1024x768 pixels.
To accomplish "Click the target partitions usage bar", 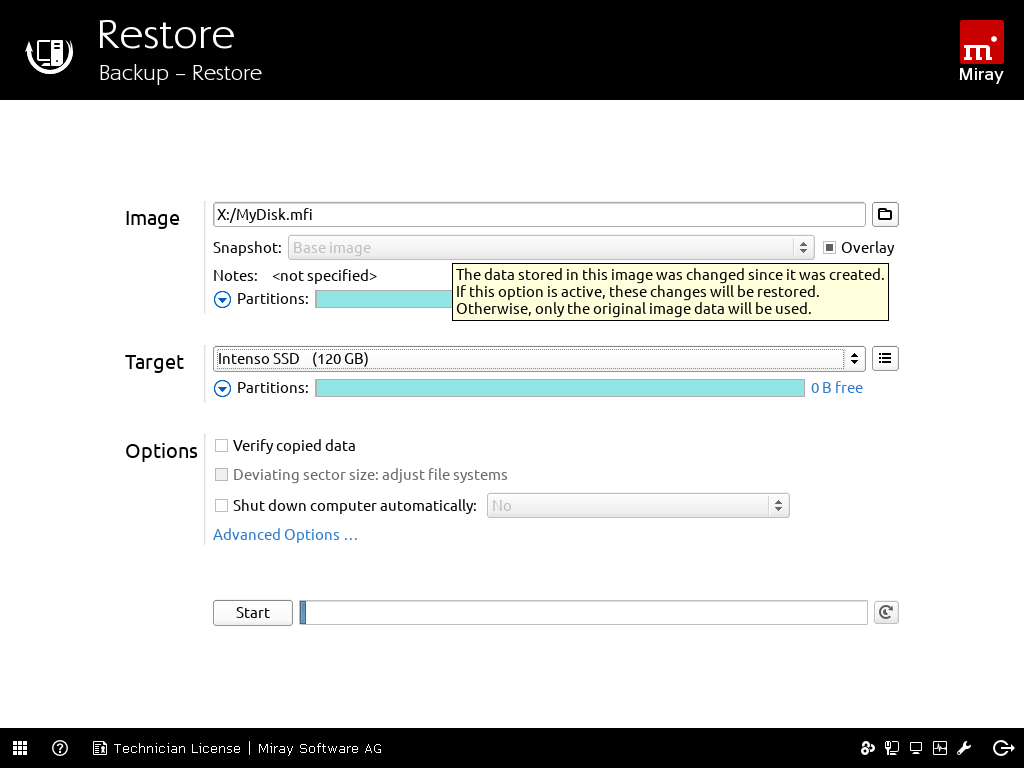I will (x=560, y=388).
